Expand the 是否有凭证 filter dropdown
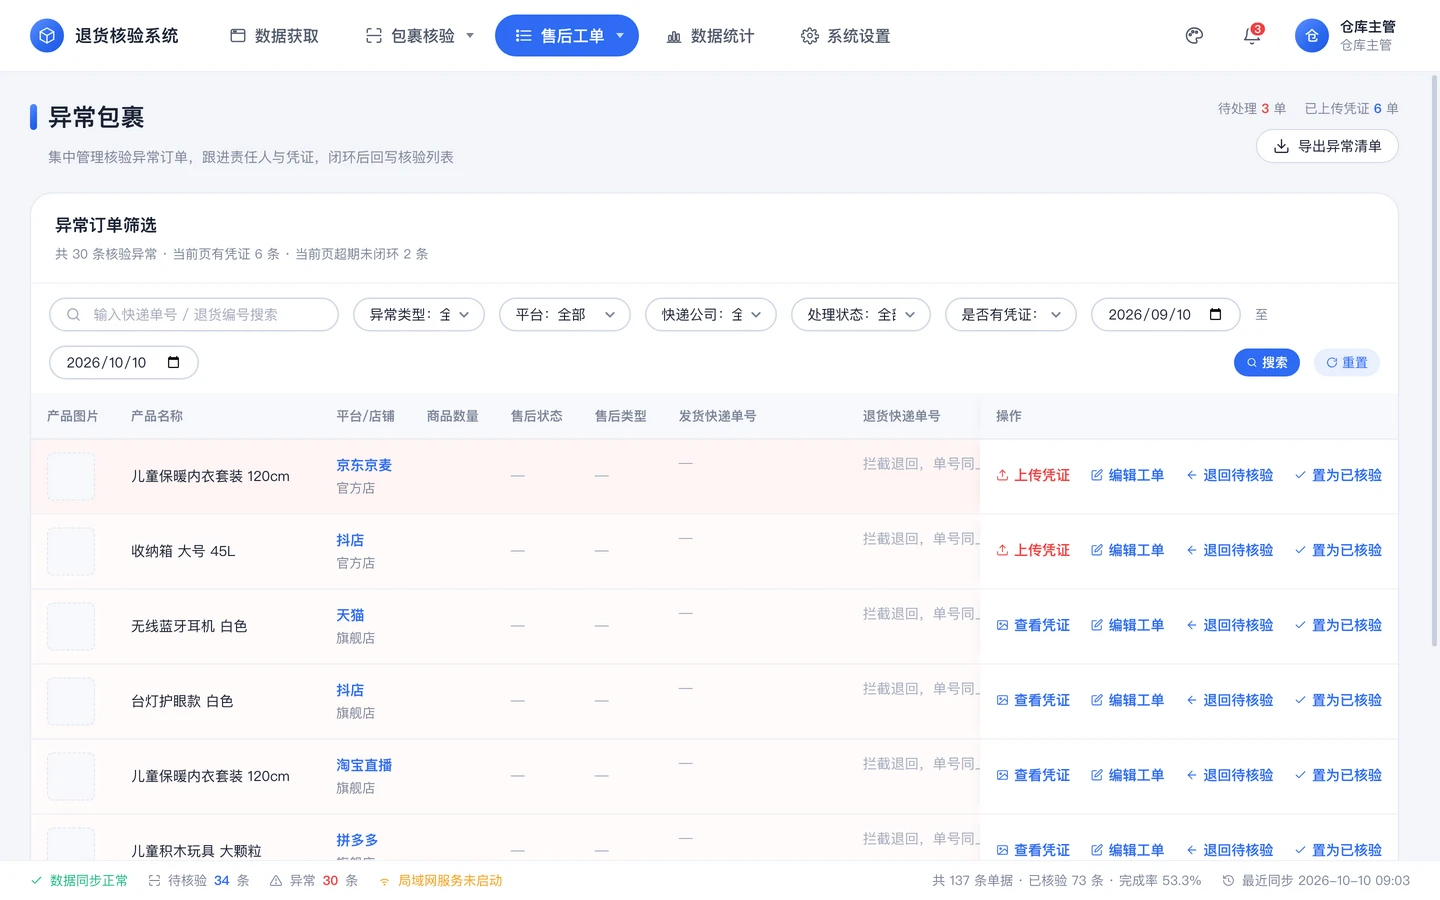 [x=1011, y=315]
